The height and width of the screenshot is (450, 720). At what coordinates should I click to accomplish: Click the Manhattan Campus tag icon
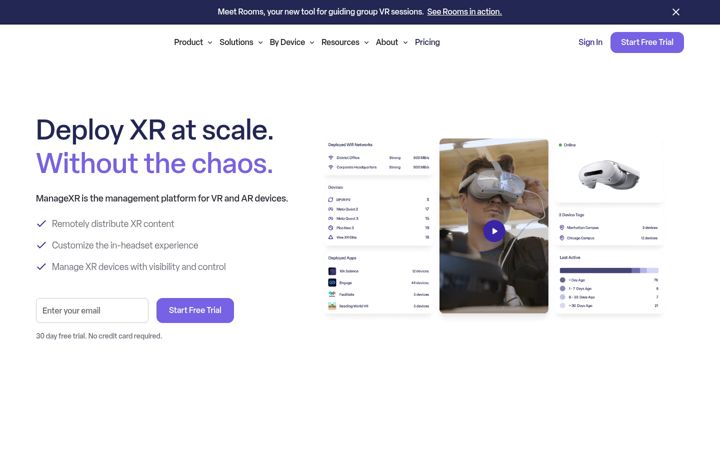(x=562, y=228)
